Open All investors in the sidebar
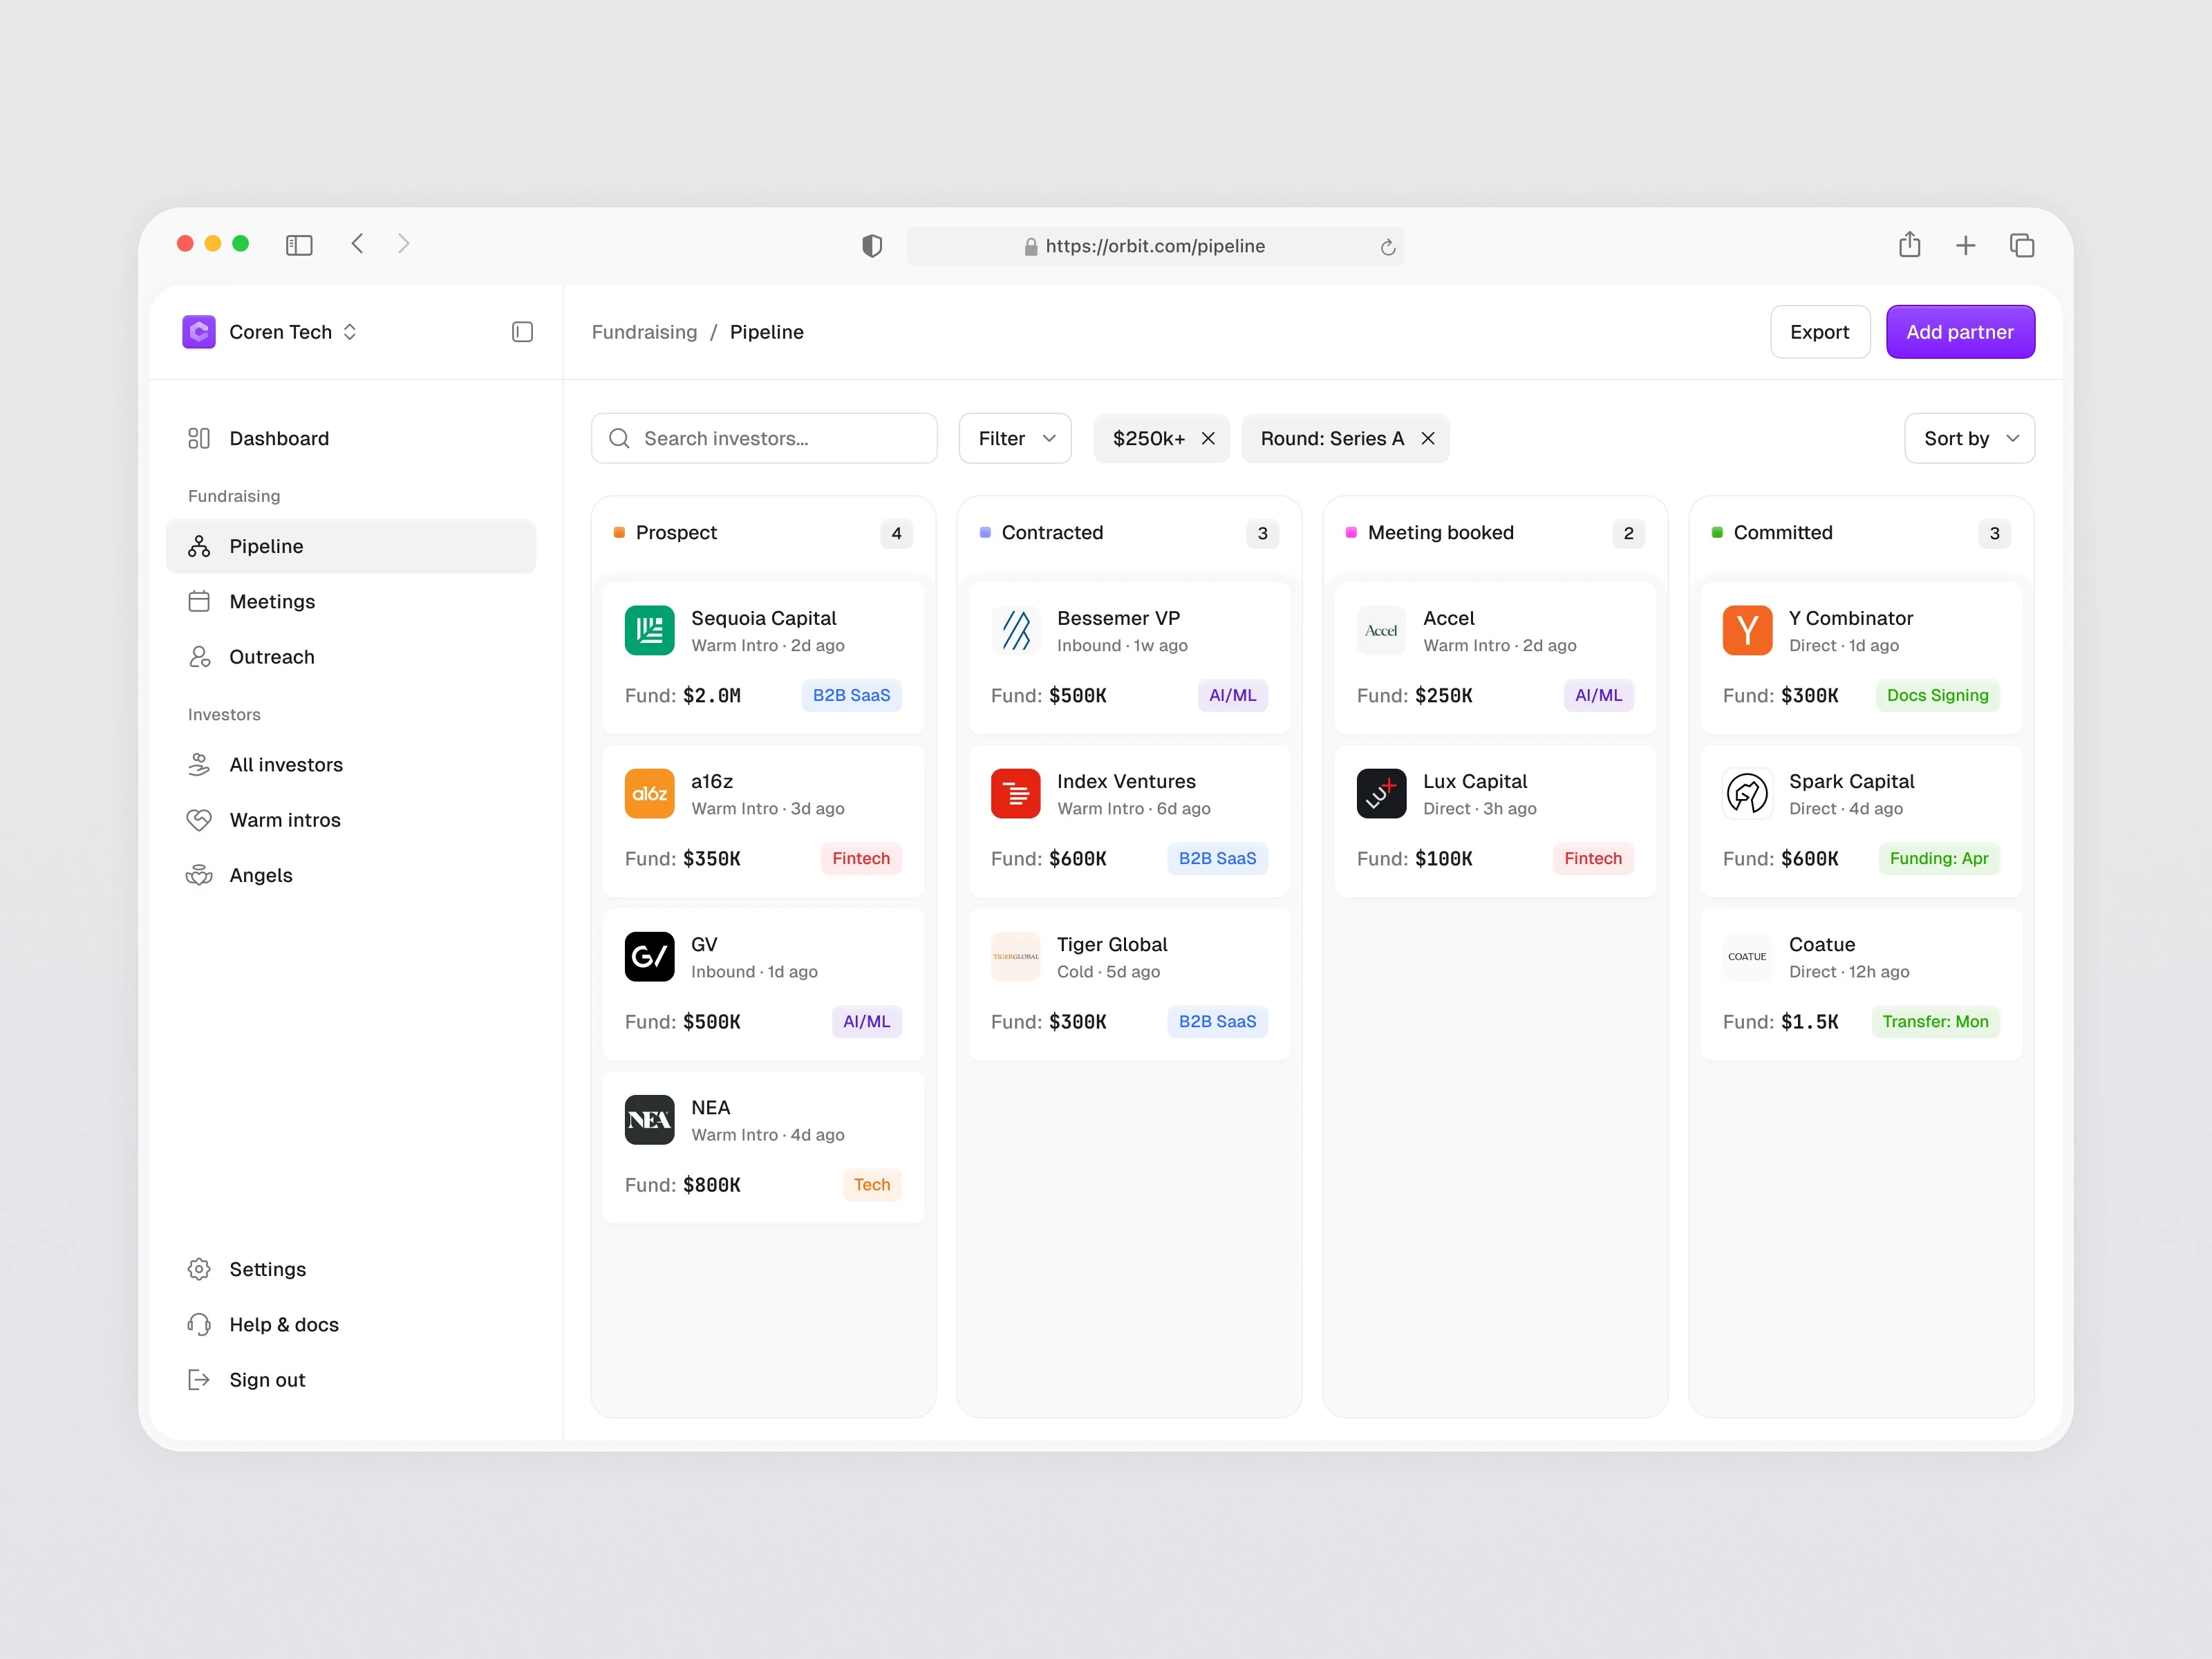Screen dimensions: 2212x1659 [x=351, y=765]
